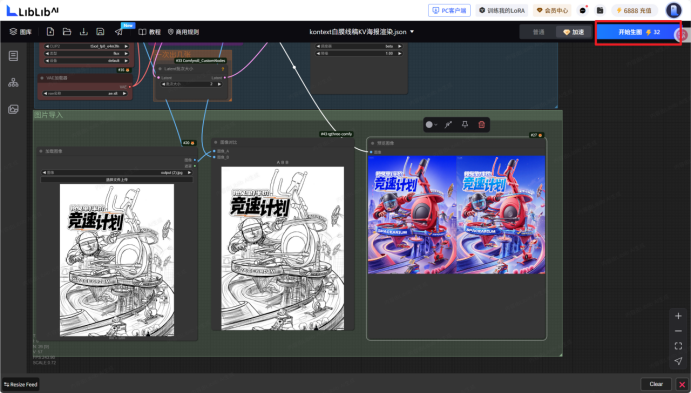Click 开始生图 start generation button

pos(638,32)
